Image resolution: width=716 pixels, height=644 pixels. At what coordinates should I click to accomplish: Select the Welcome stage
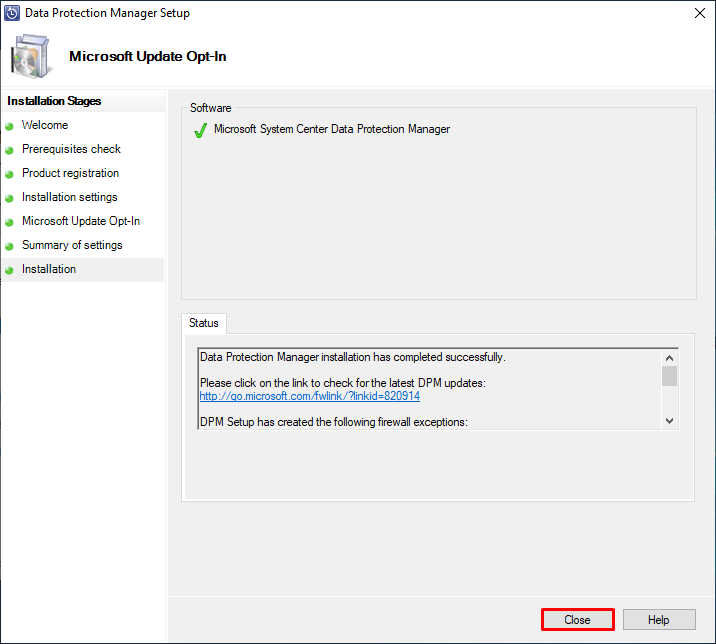(x=45, y=125)
